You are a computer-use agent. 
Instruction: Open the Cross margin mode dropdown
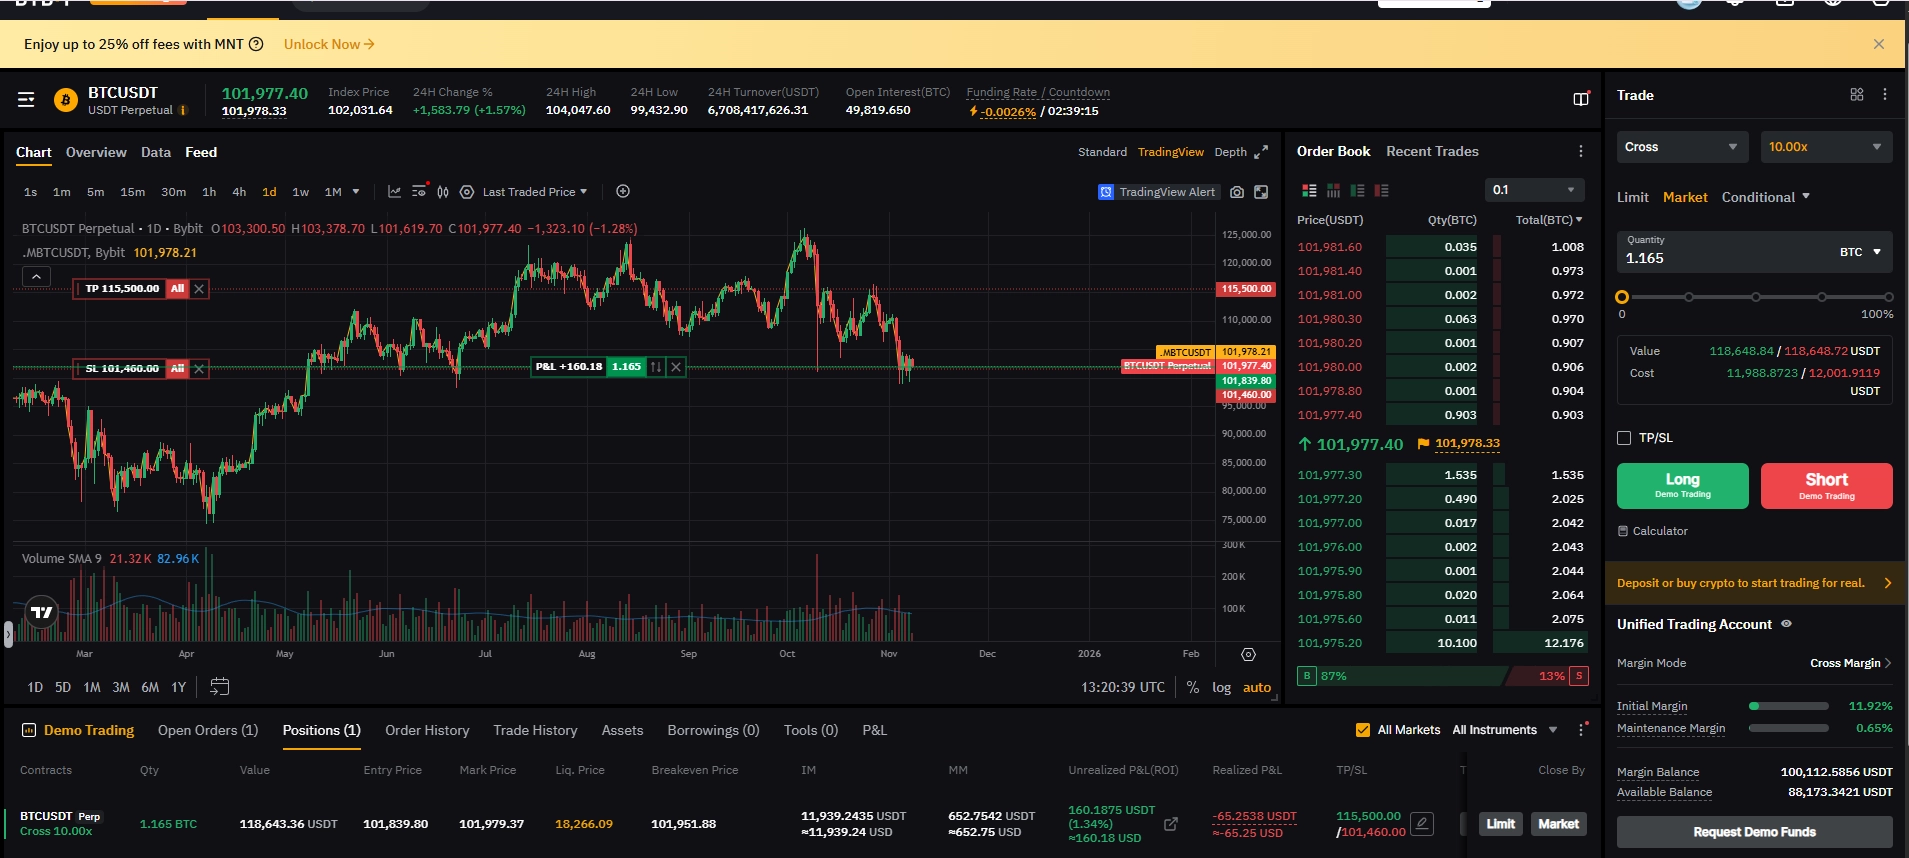[1682, 147]
